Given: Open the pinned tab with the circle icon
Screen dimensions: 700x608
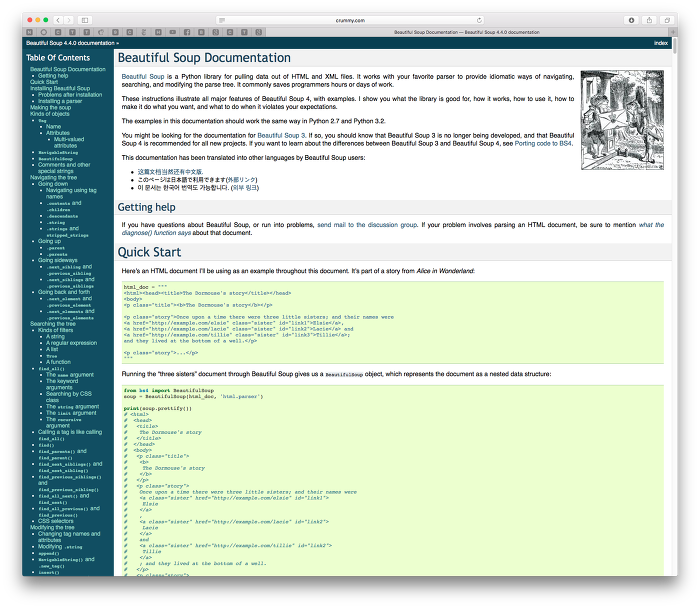Looking at the screenshot, I should pyautogui.click(x=44, y=32).
